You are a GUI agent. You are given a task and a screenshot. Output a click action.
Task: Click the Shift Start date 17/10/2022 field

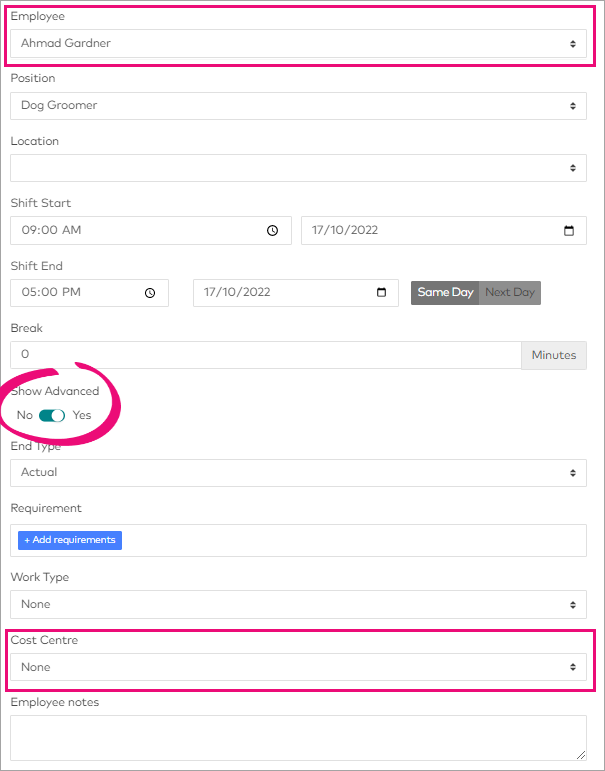(425, 230)
